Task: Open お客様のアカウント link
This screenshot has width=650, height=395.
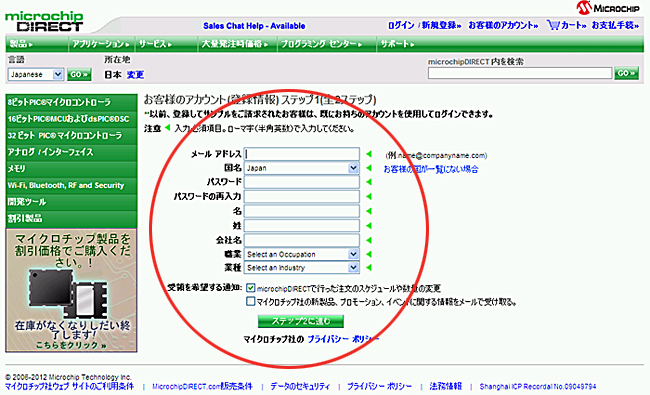Action: click(503, 25)
